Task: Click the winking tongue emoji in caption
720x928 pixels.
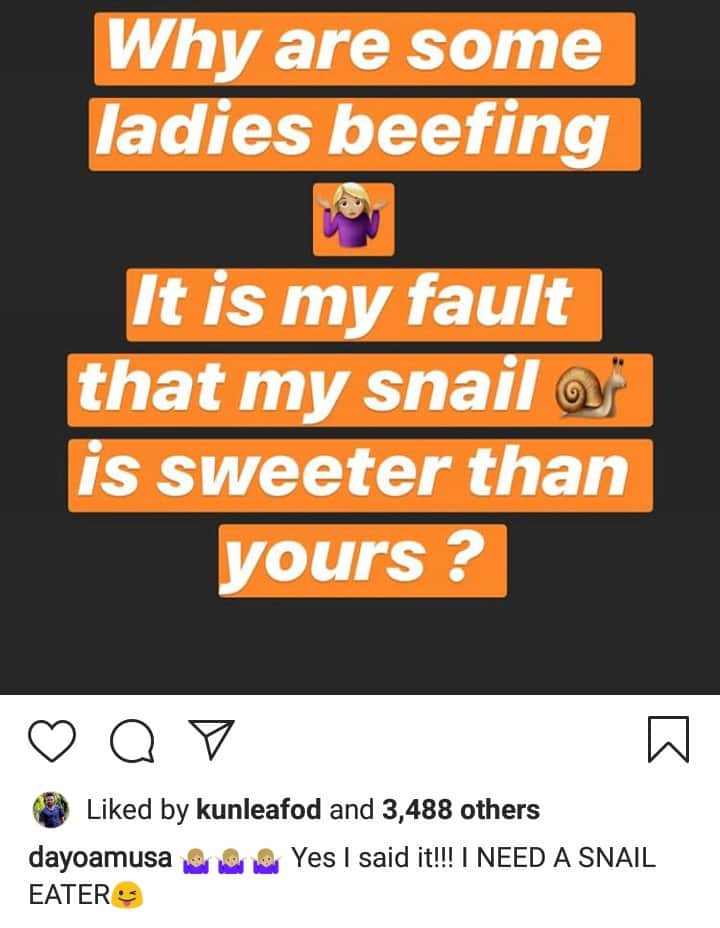Action: coord(128,896)
